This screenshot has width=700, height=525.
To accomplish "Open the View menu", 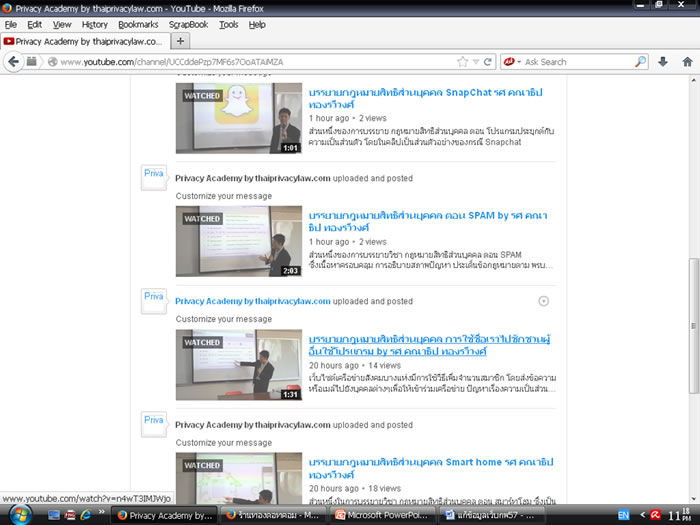I will coord(62,25).
